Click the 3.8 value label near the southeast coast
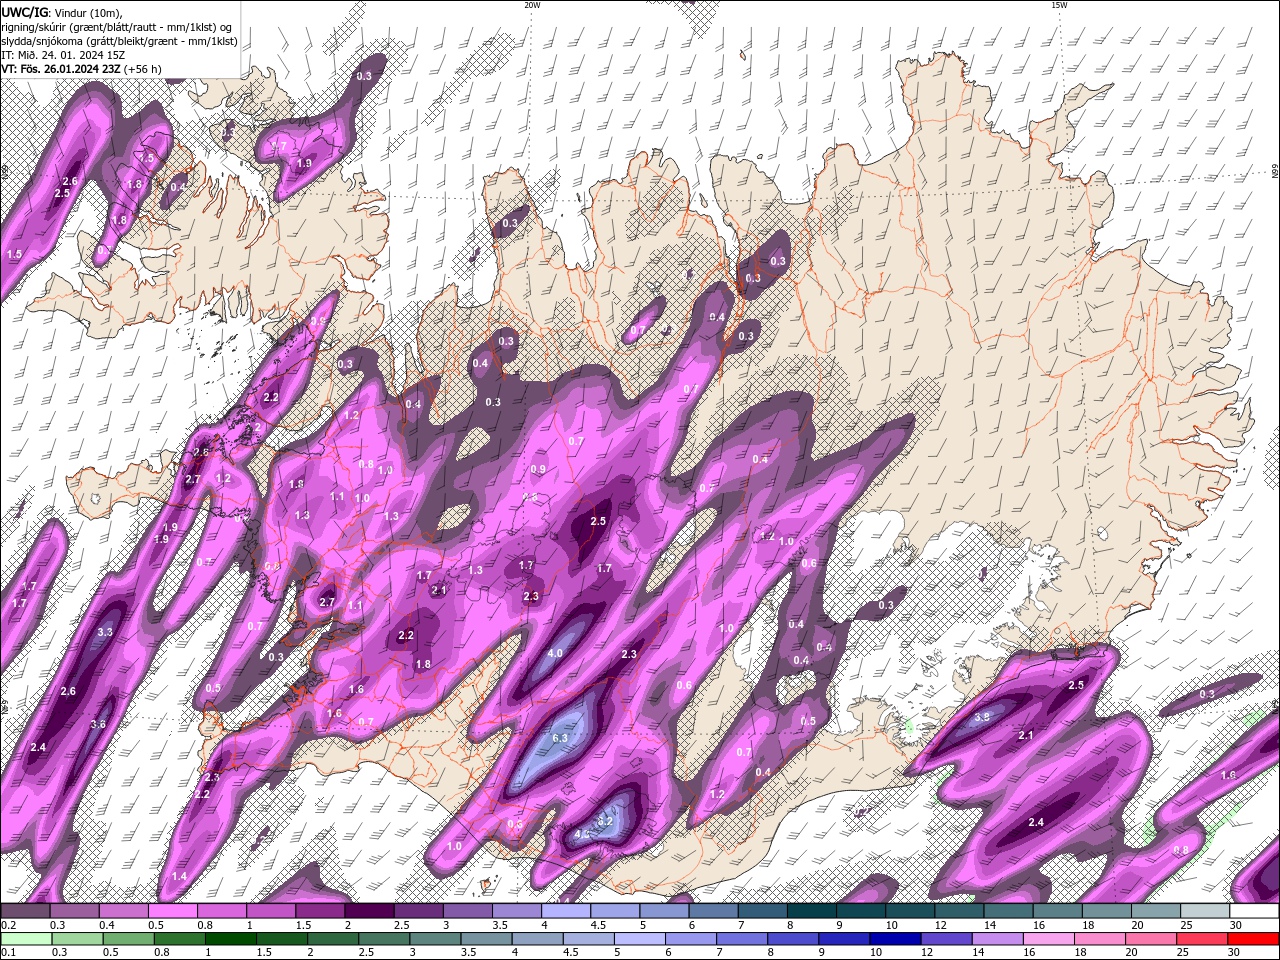This screenshot has width=1280, height=960. click(982, 717)
